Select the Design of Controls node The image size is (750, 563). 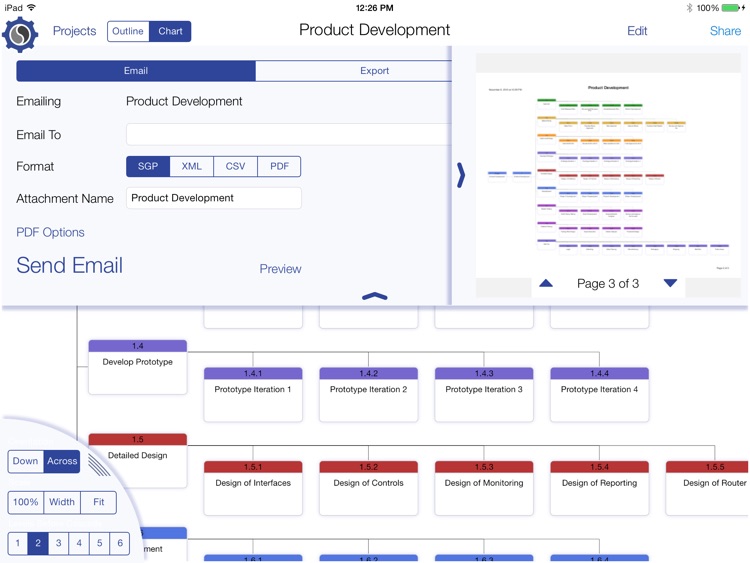(368, 488)
